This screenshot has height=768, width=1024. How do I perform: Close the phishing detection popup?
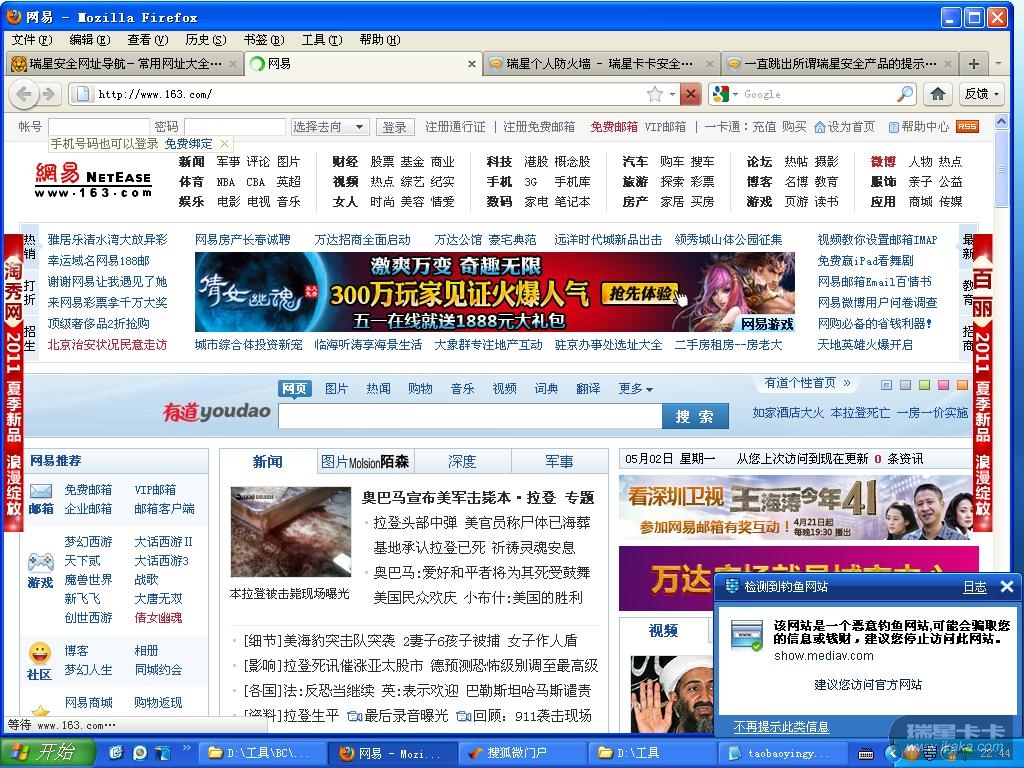coord(1006,586)
